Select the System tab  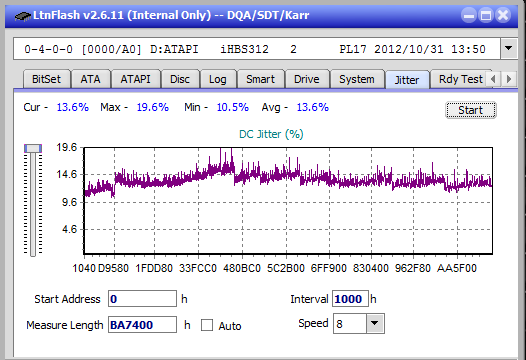point(357,79)
